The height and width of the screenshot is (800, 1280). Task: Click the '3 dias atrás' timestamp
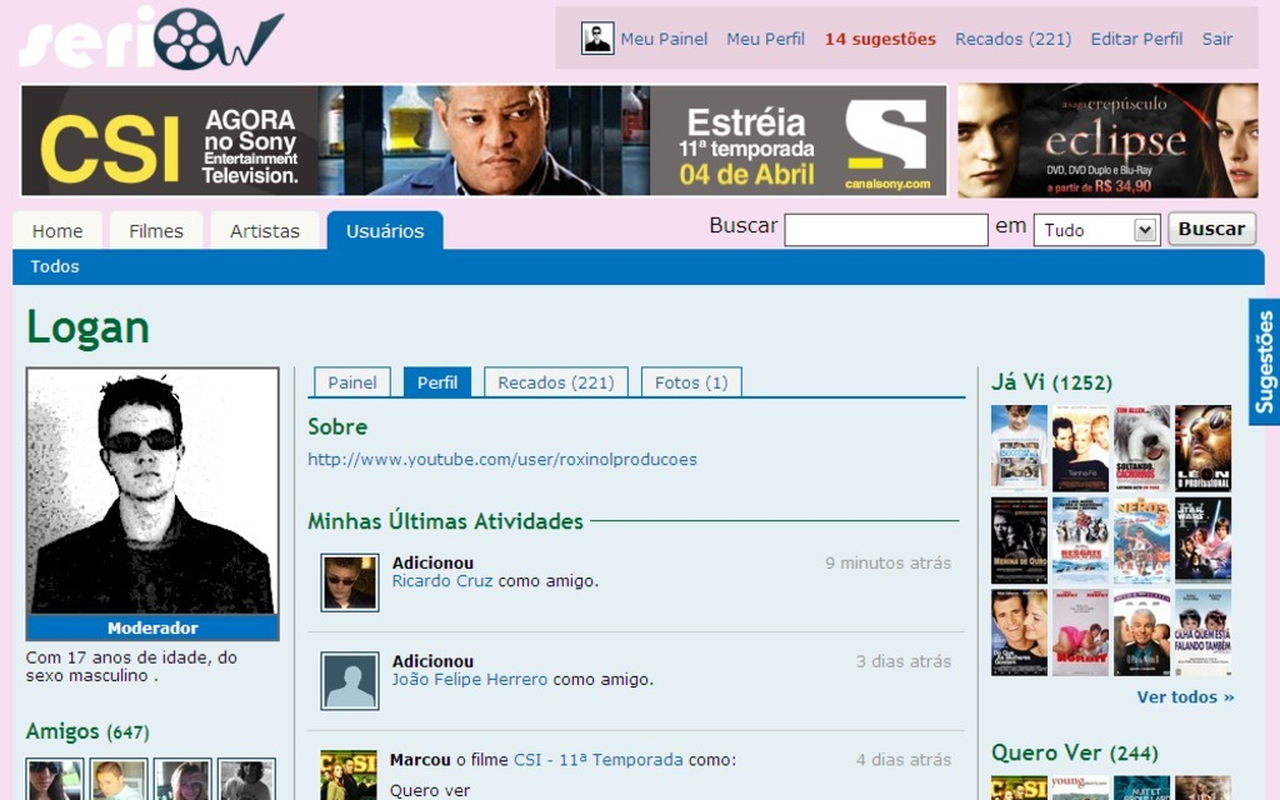point(904,661)
